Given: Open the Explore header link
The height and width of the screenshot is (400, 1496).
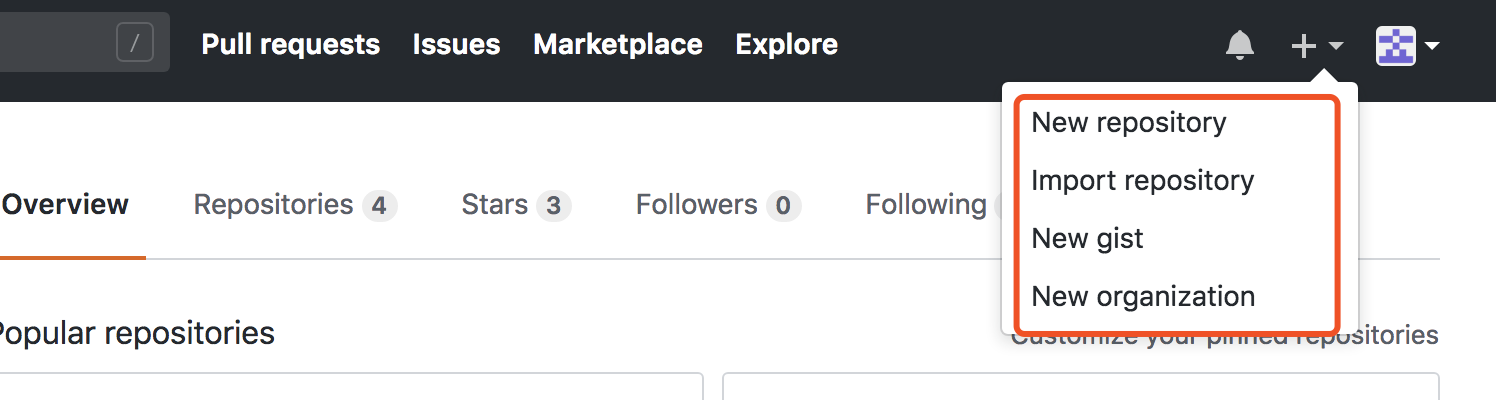Looking at the screenshot, I should click(786, 44).
